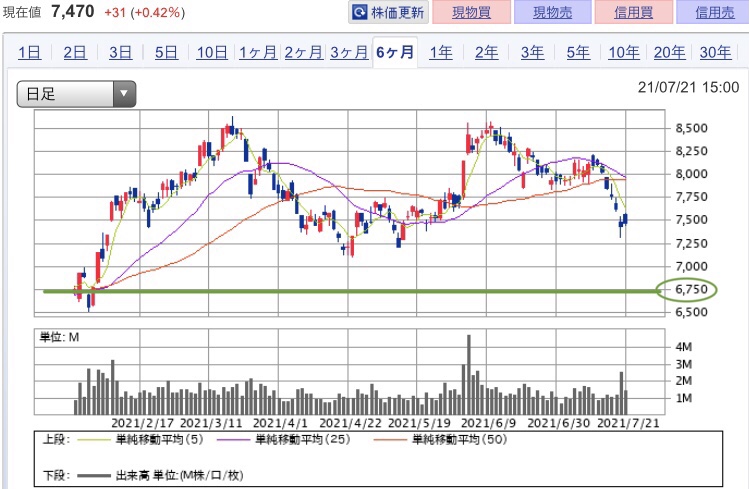This screenshot has height=489, width=749.
Task: Click the 1M volume axis label
Action: coord(684,398)
